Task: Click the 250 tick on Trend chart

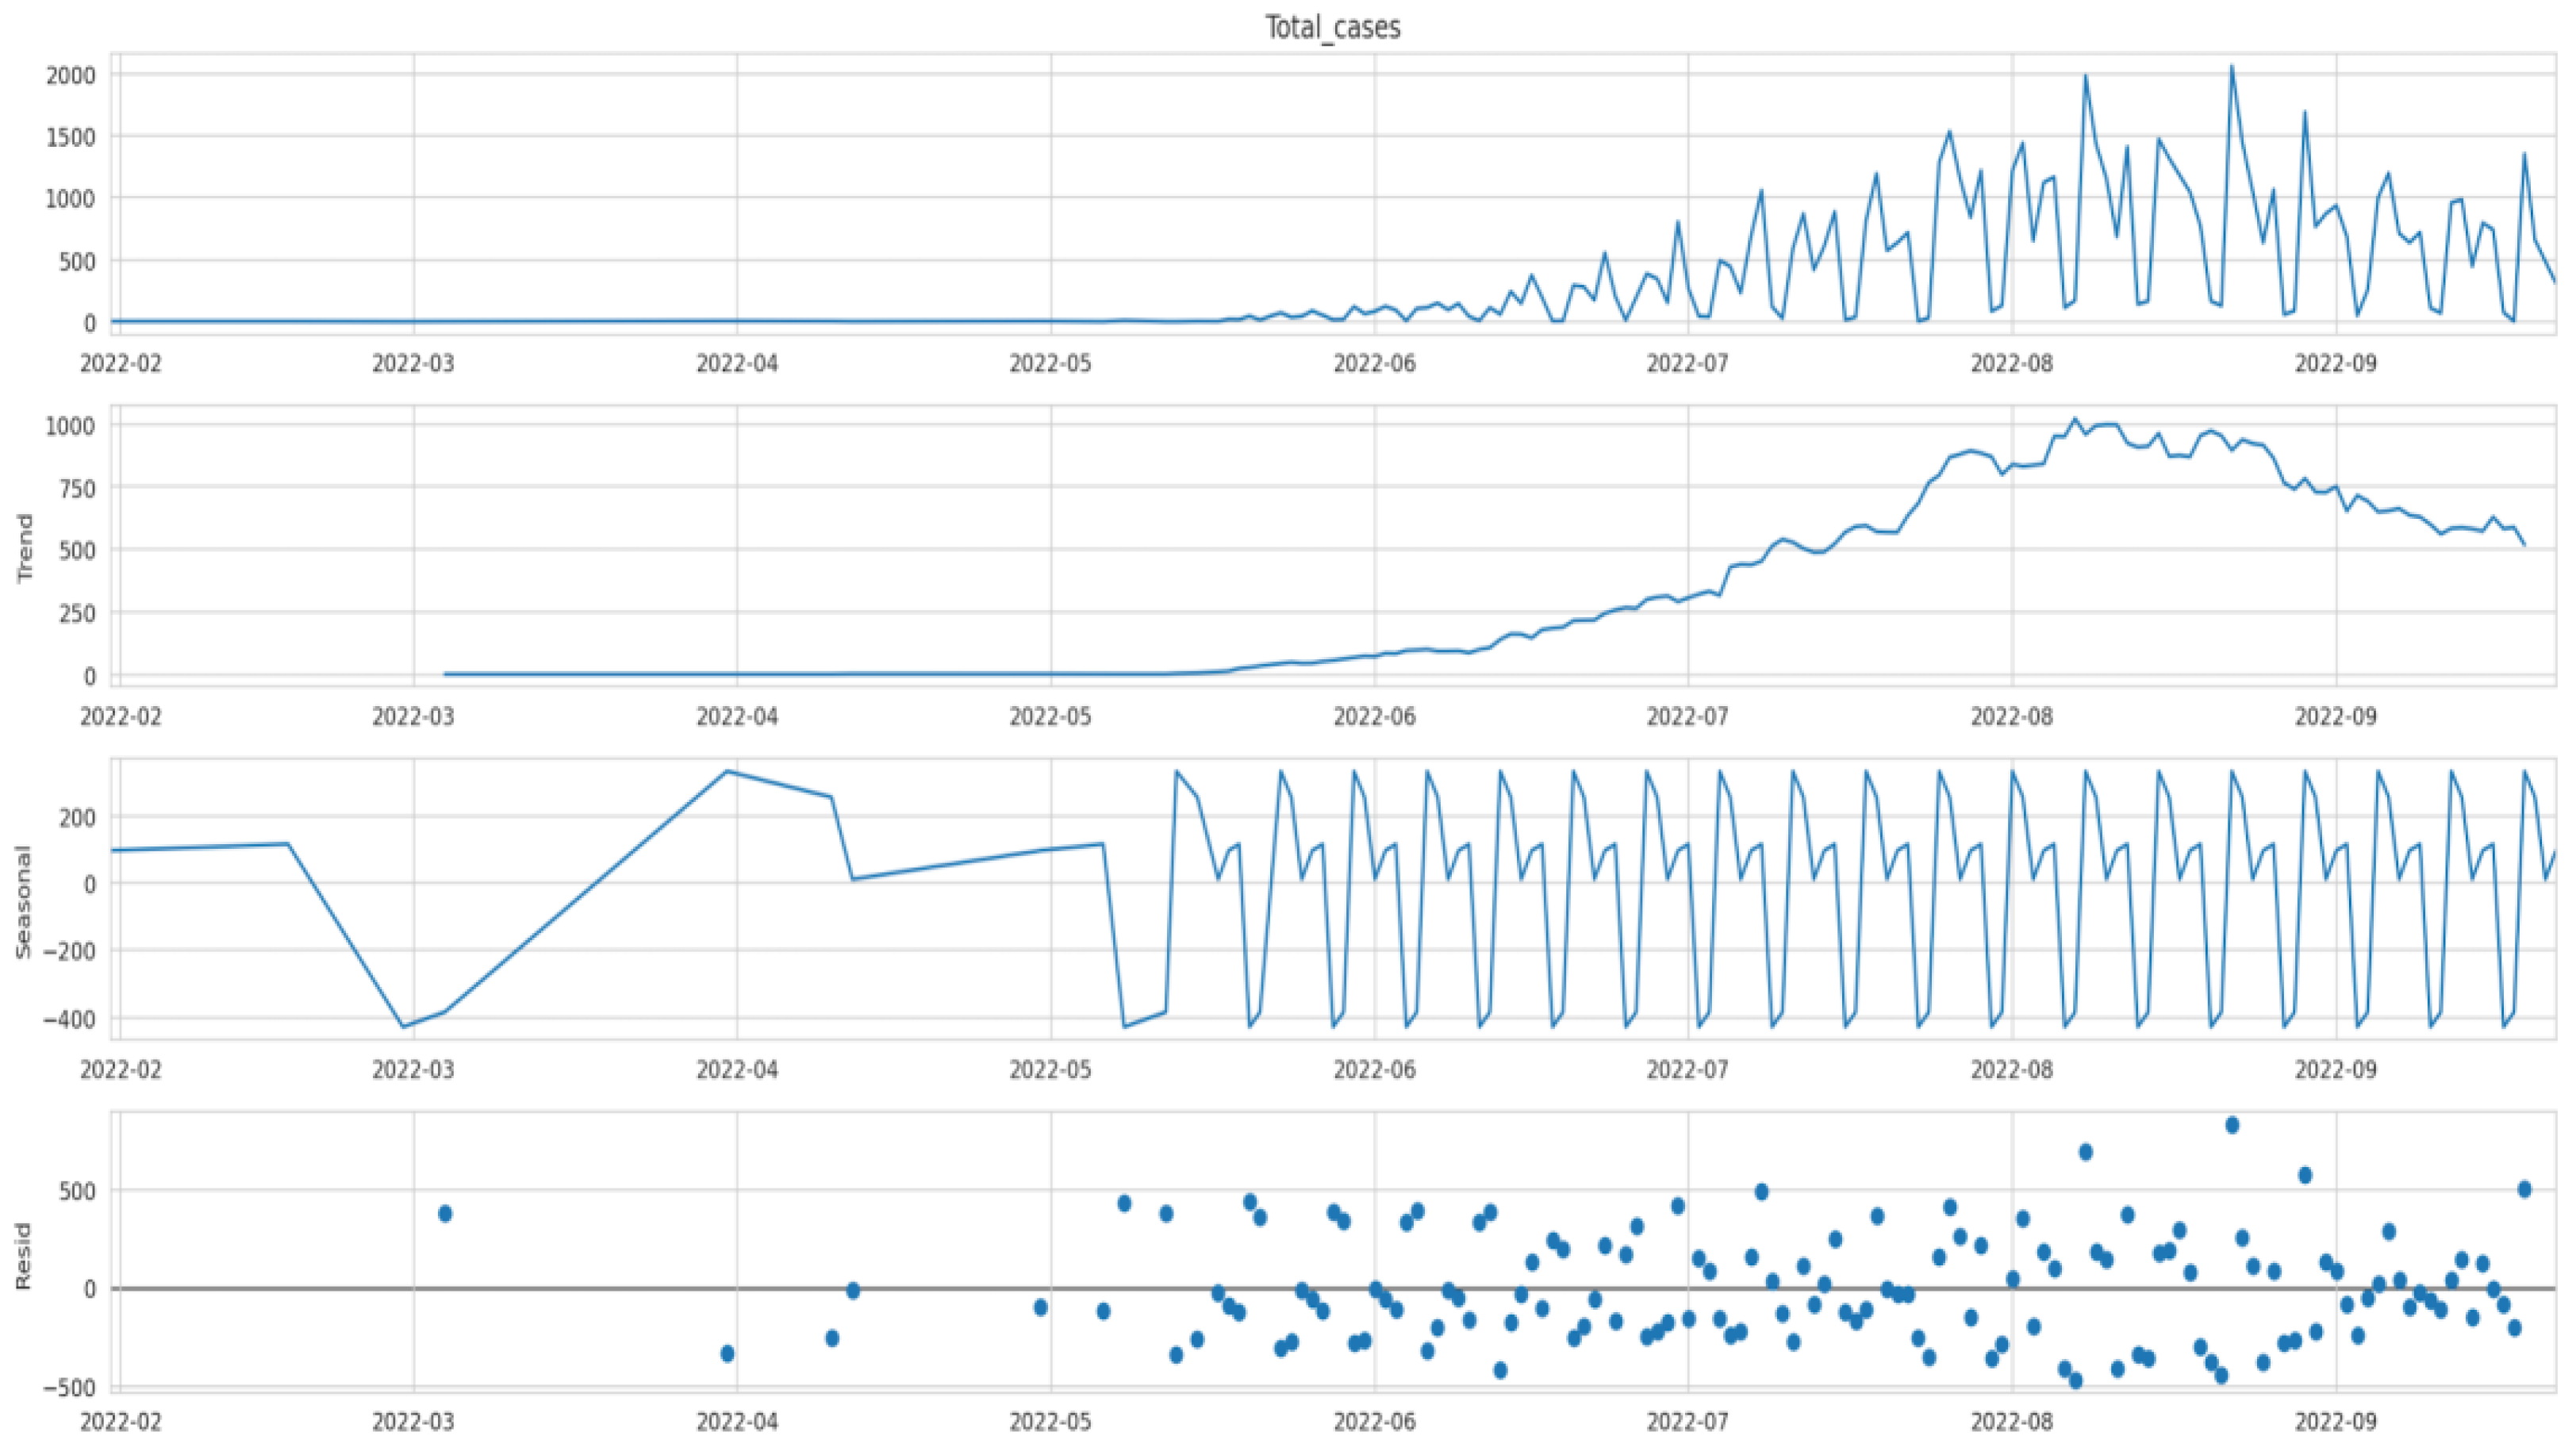Action: [76, 613]
